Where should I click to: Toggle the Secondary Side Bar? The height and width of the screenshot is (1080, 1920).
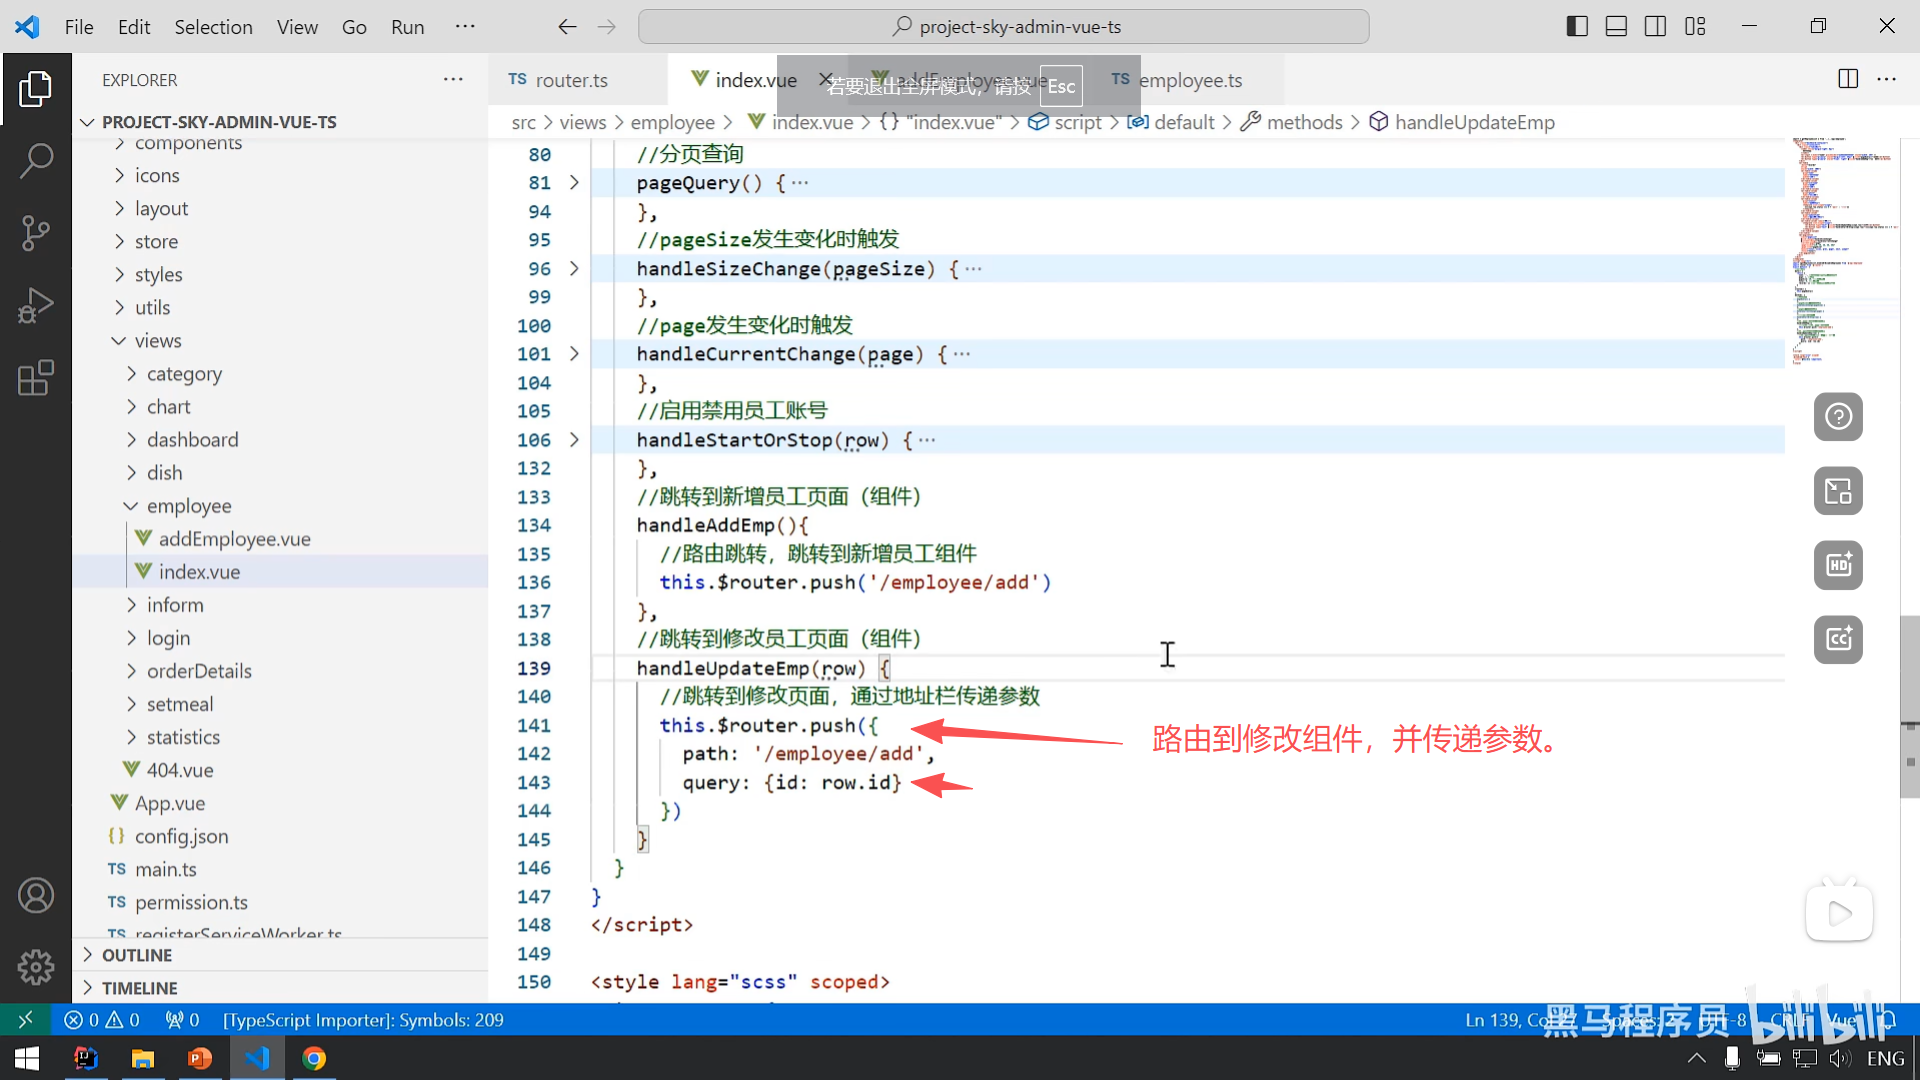1655,27
